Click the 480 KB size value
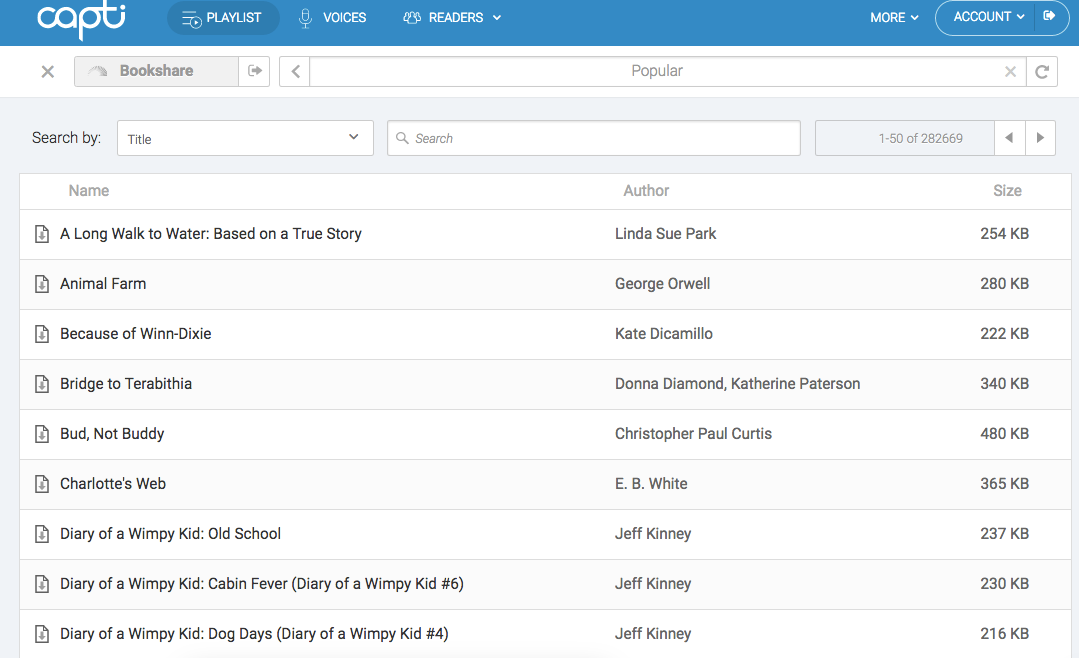This screenshot has height=658, width=1079. [x=1005, y=434]
